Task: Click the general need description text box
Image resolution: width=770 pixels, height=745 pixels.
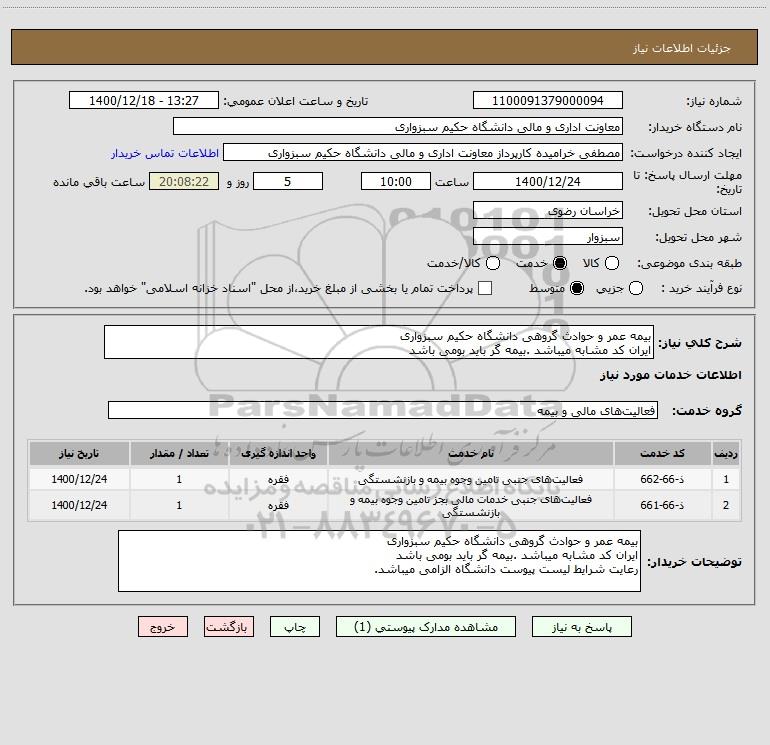Action: (x=379, y=342)
